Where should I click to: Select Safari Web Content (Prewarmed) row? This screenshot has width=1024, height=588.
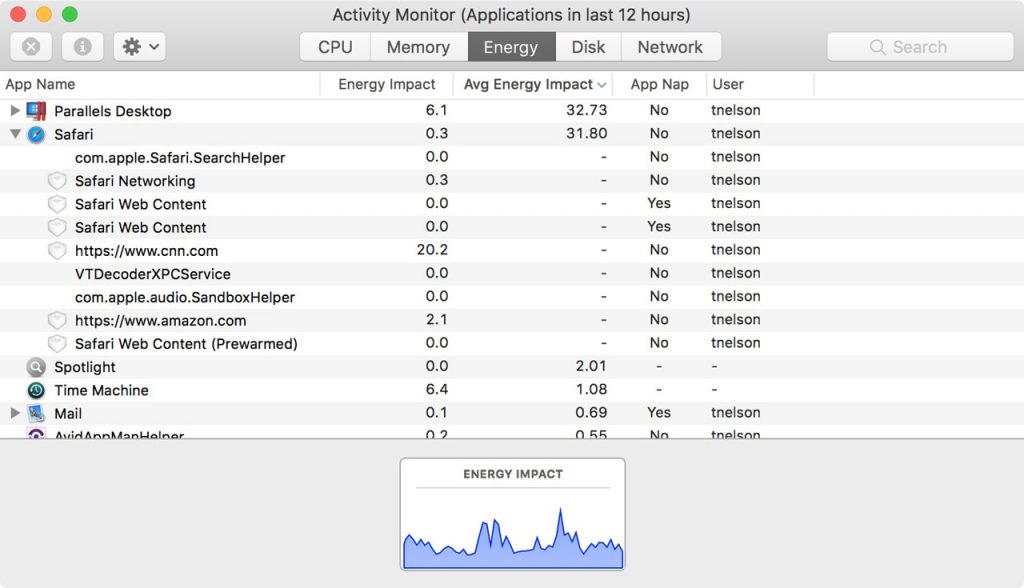tap(512, 344)
